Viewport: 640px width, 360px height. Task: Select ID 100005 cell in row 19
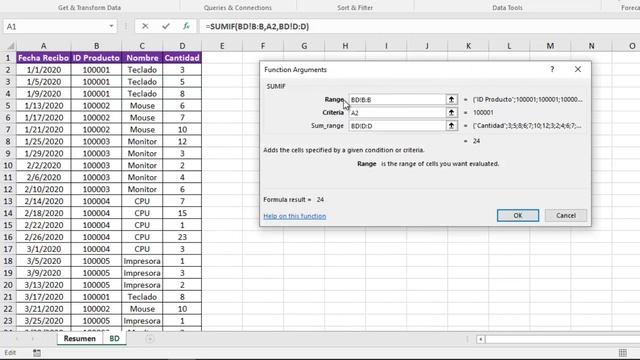point(96,273)
